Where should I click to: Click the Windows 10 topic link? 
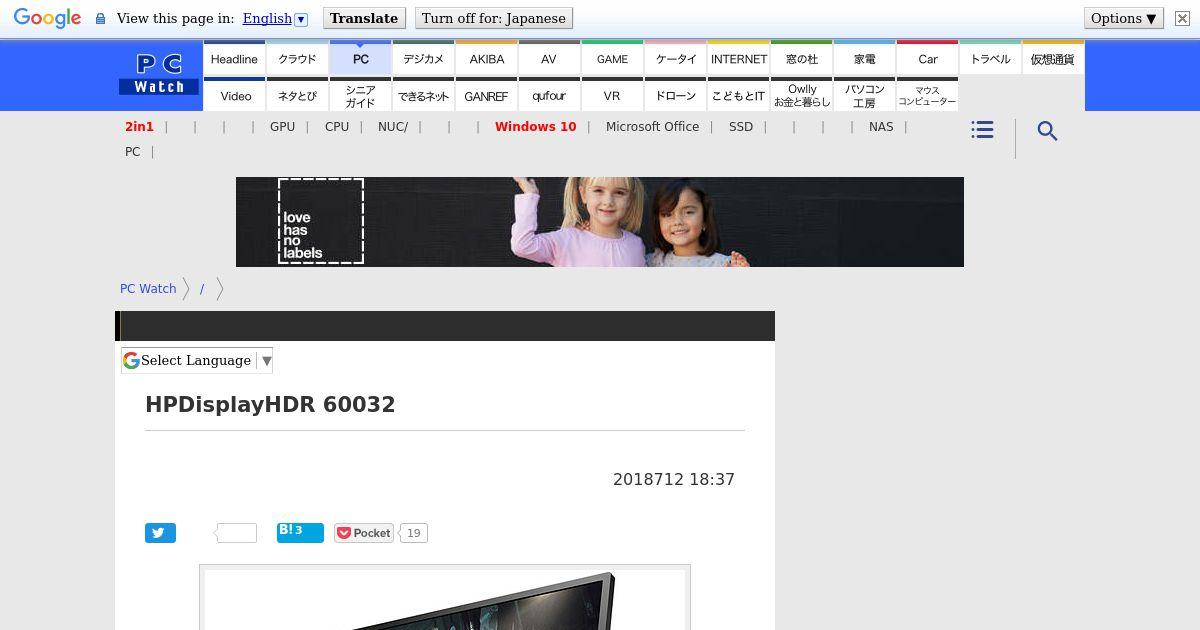pos(535,127)
